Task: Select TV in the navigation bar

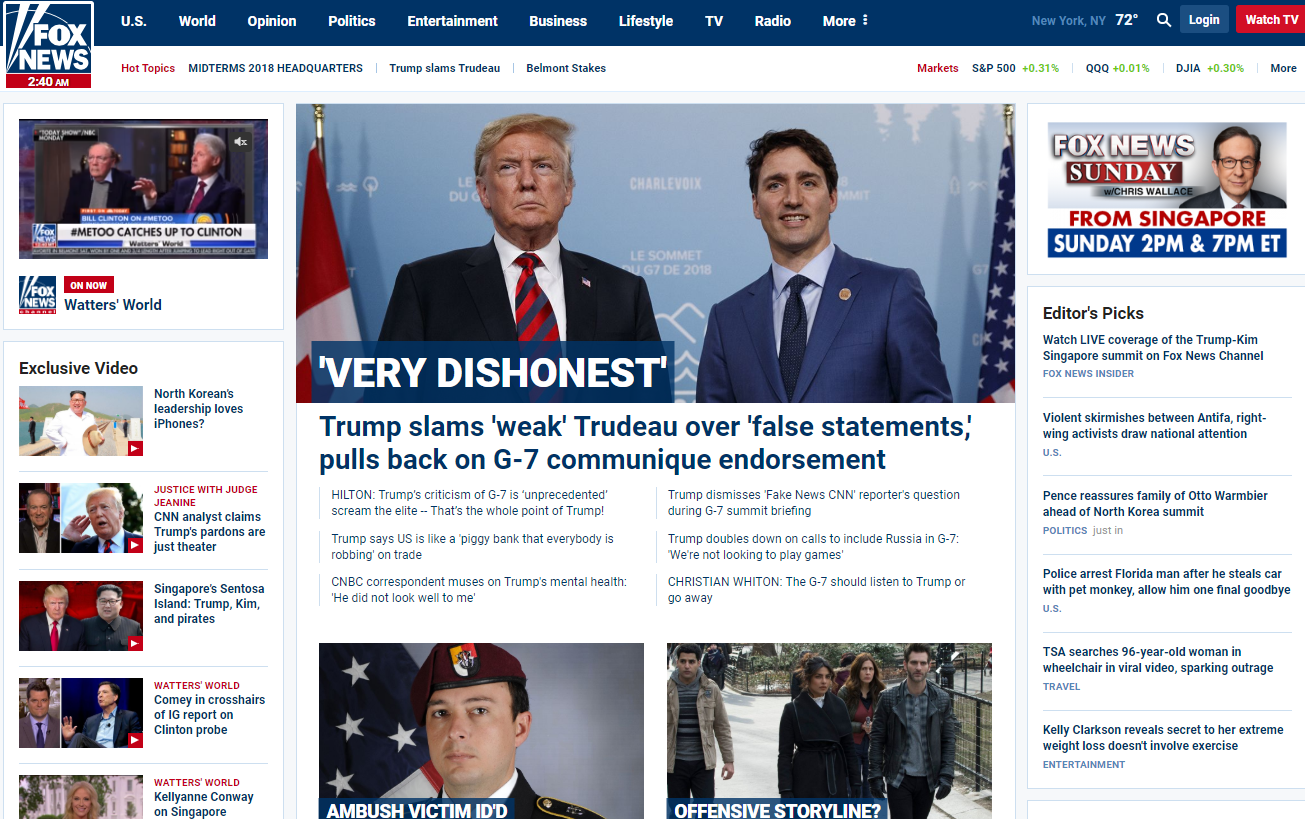Action: tap(714, 21)
